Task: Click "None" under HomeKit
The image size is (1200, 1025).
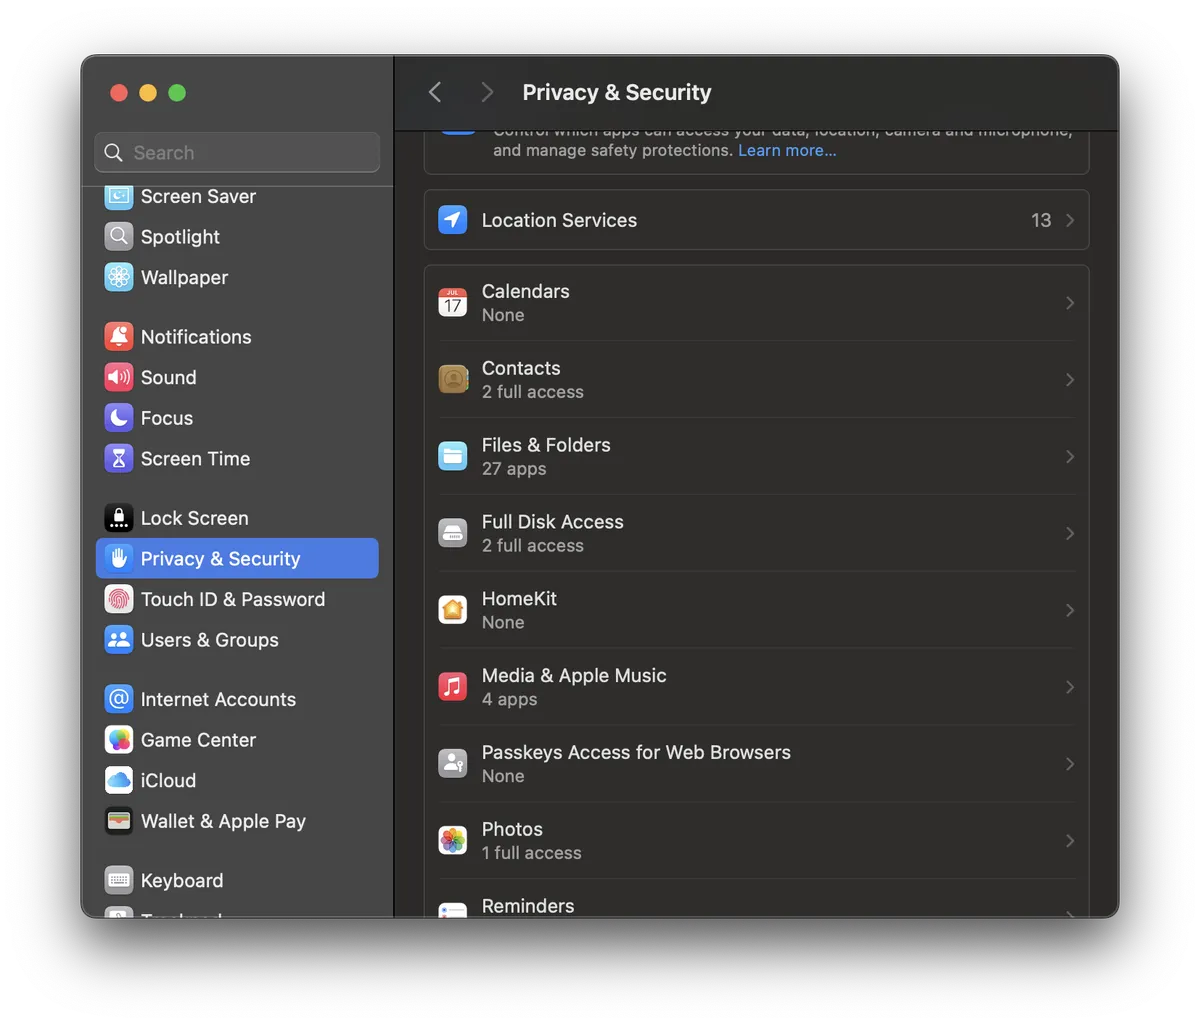Action: [503, 622]
